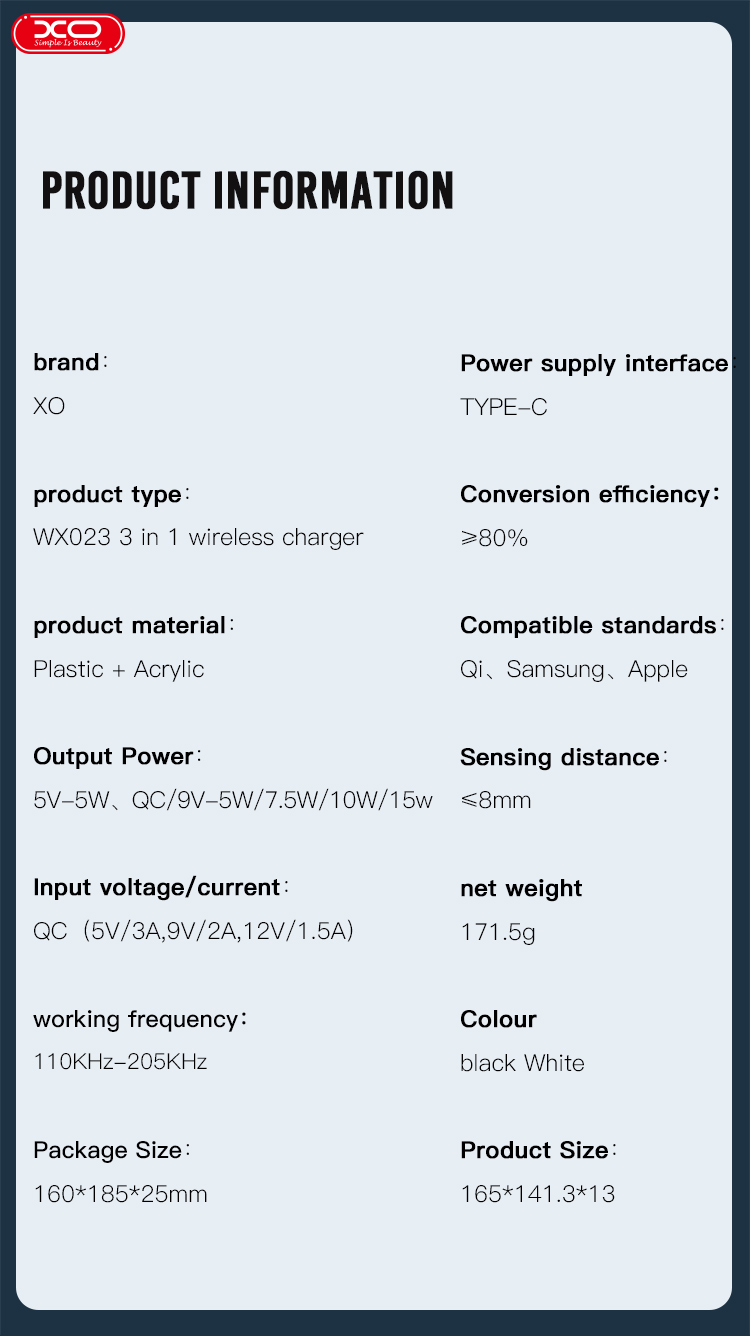This screenshot has height=1336, width=750.
Task: Click the WX023 3 in 1 wireless charger text
Action: [x=198, y=537]
